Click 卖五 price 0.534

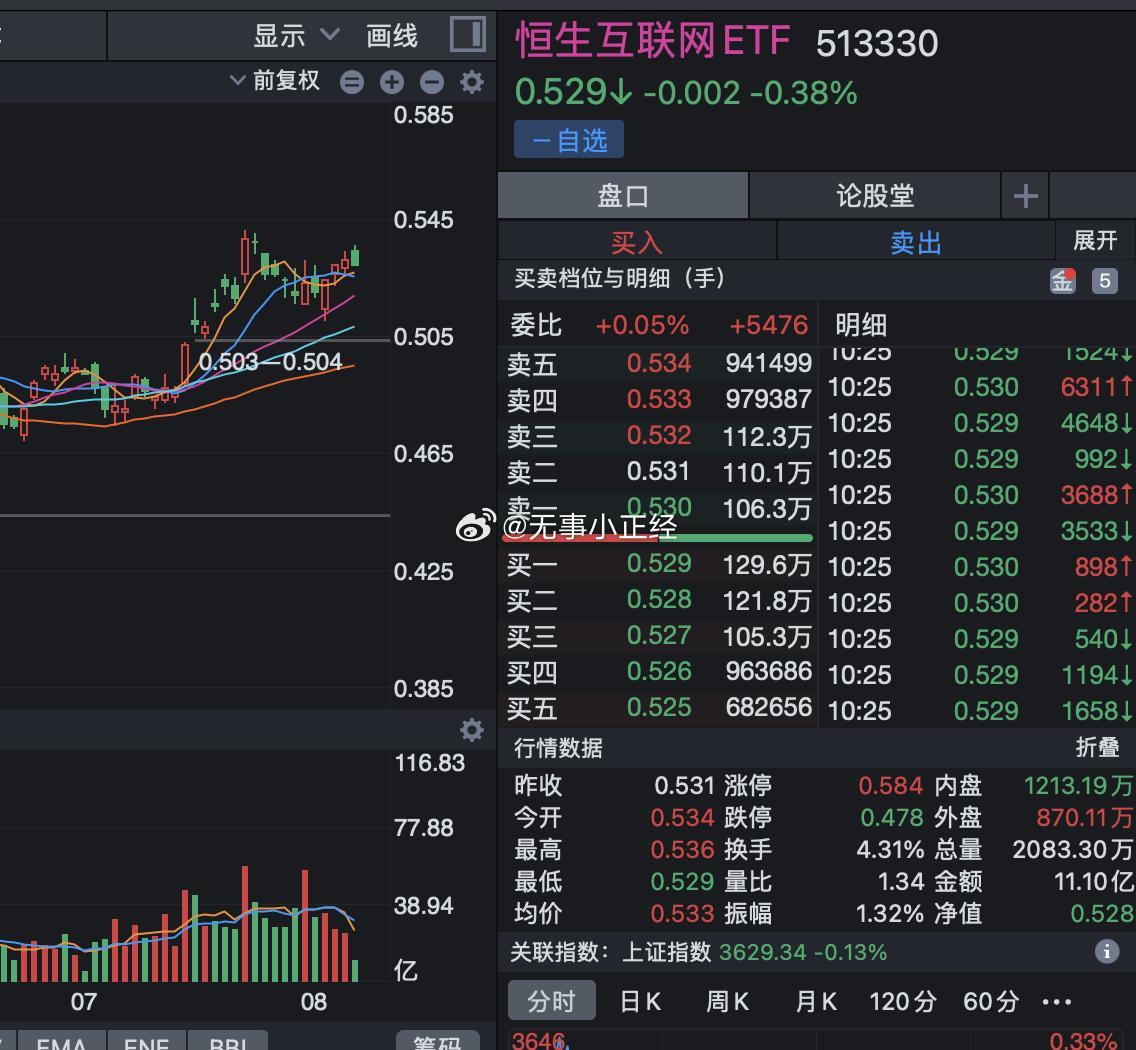[659, 363]
